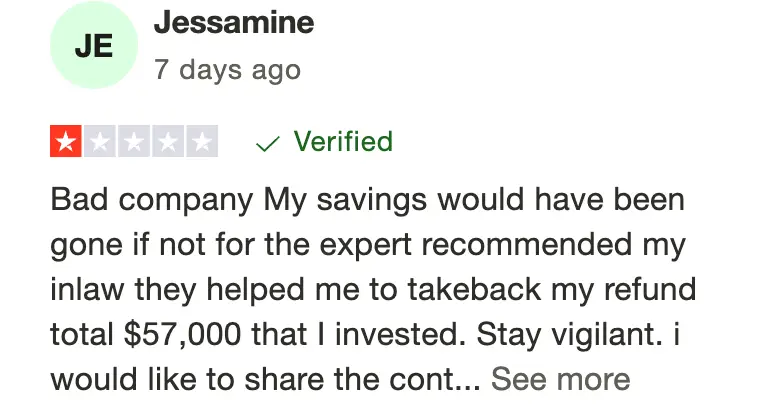
Task: Click the third gray rating star
Action: point(134,141)
